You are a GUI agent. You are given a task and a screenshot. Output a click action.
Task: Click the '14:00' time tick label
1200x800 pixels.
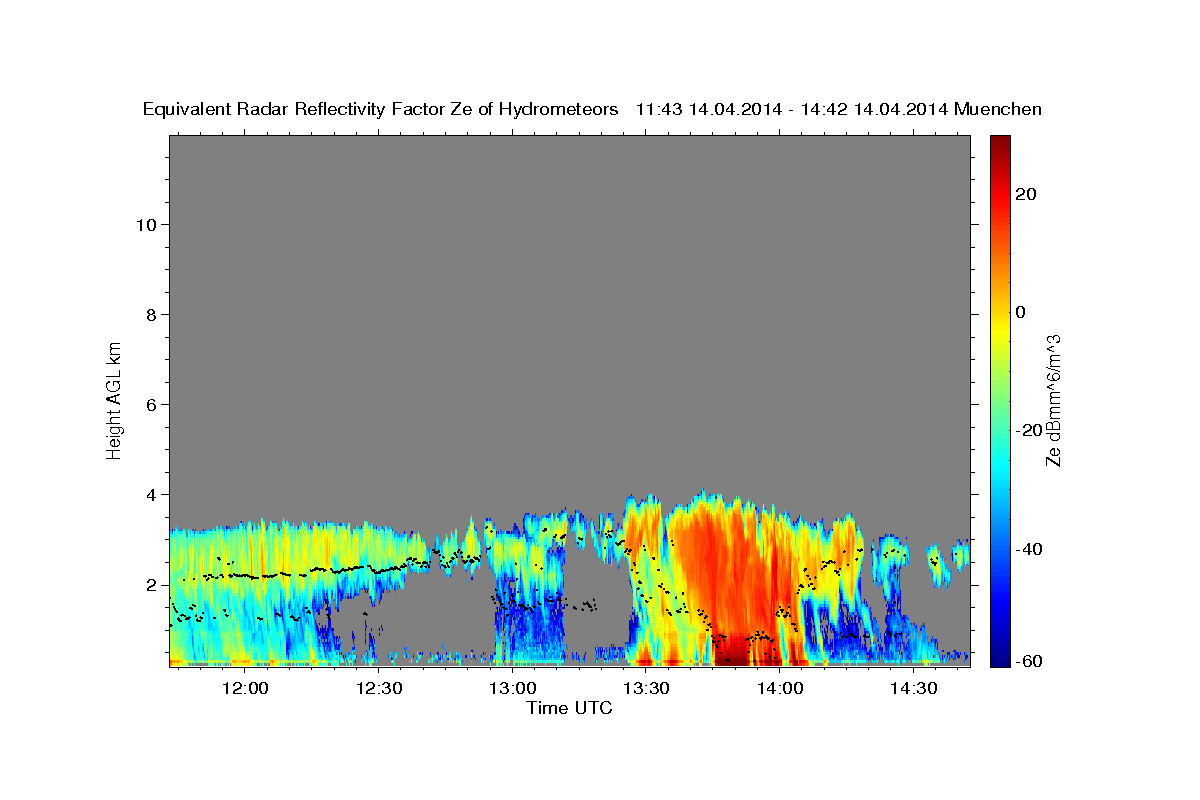pos(780,689)
